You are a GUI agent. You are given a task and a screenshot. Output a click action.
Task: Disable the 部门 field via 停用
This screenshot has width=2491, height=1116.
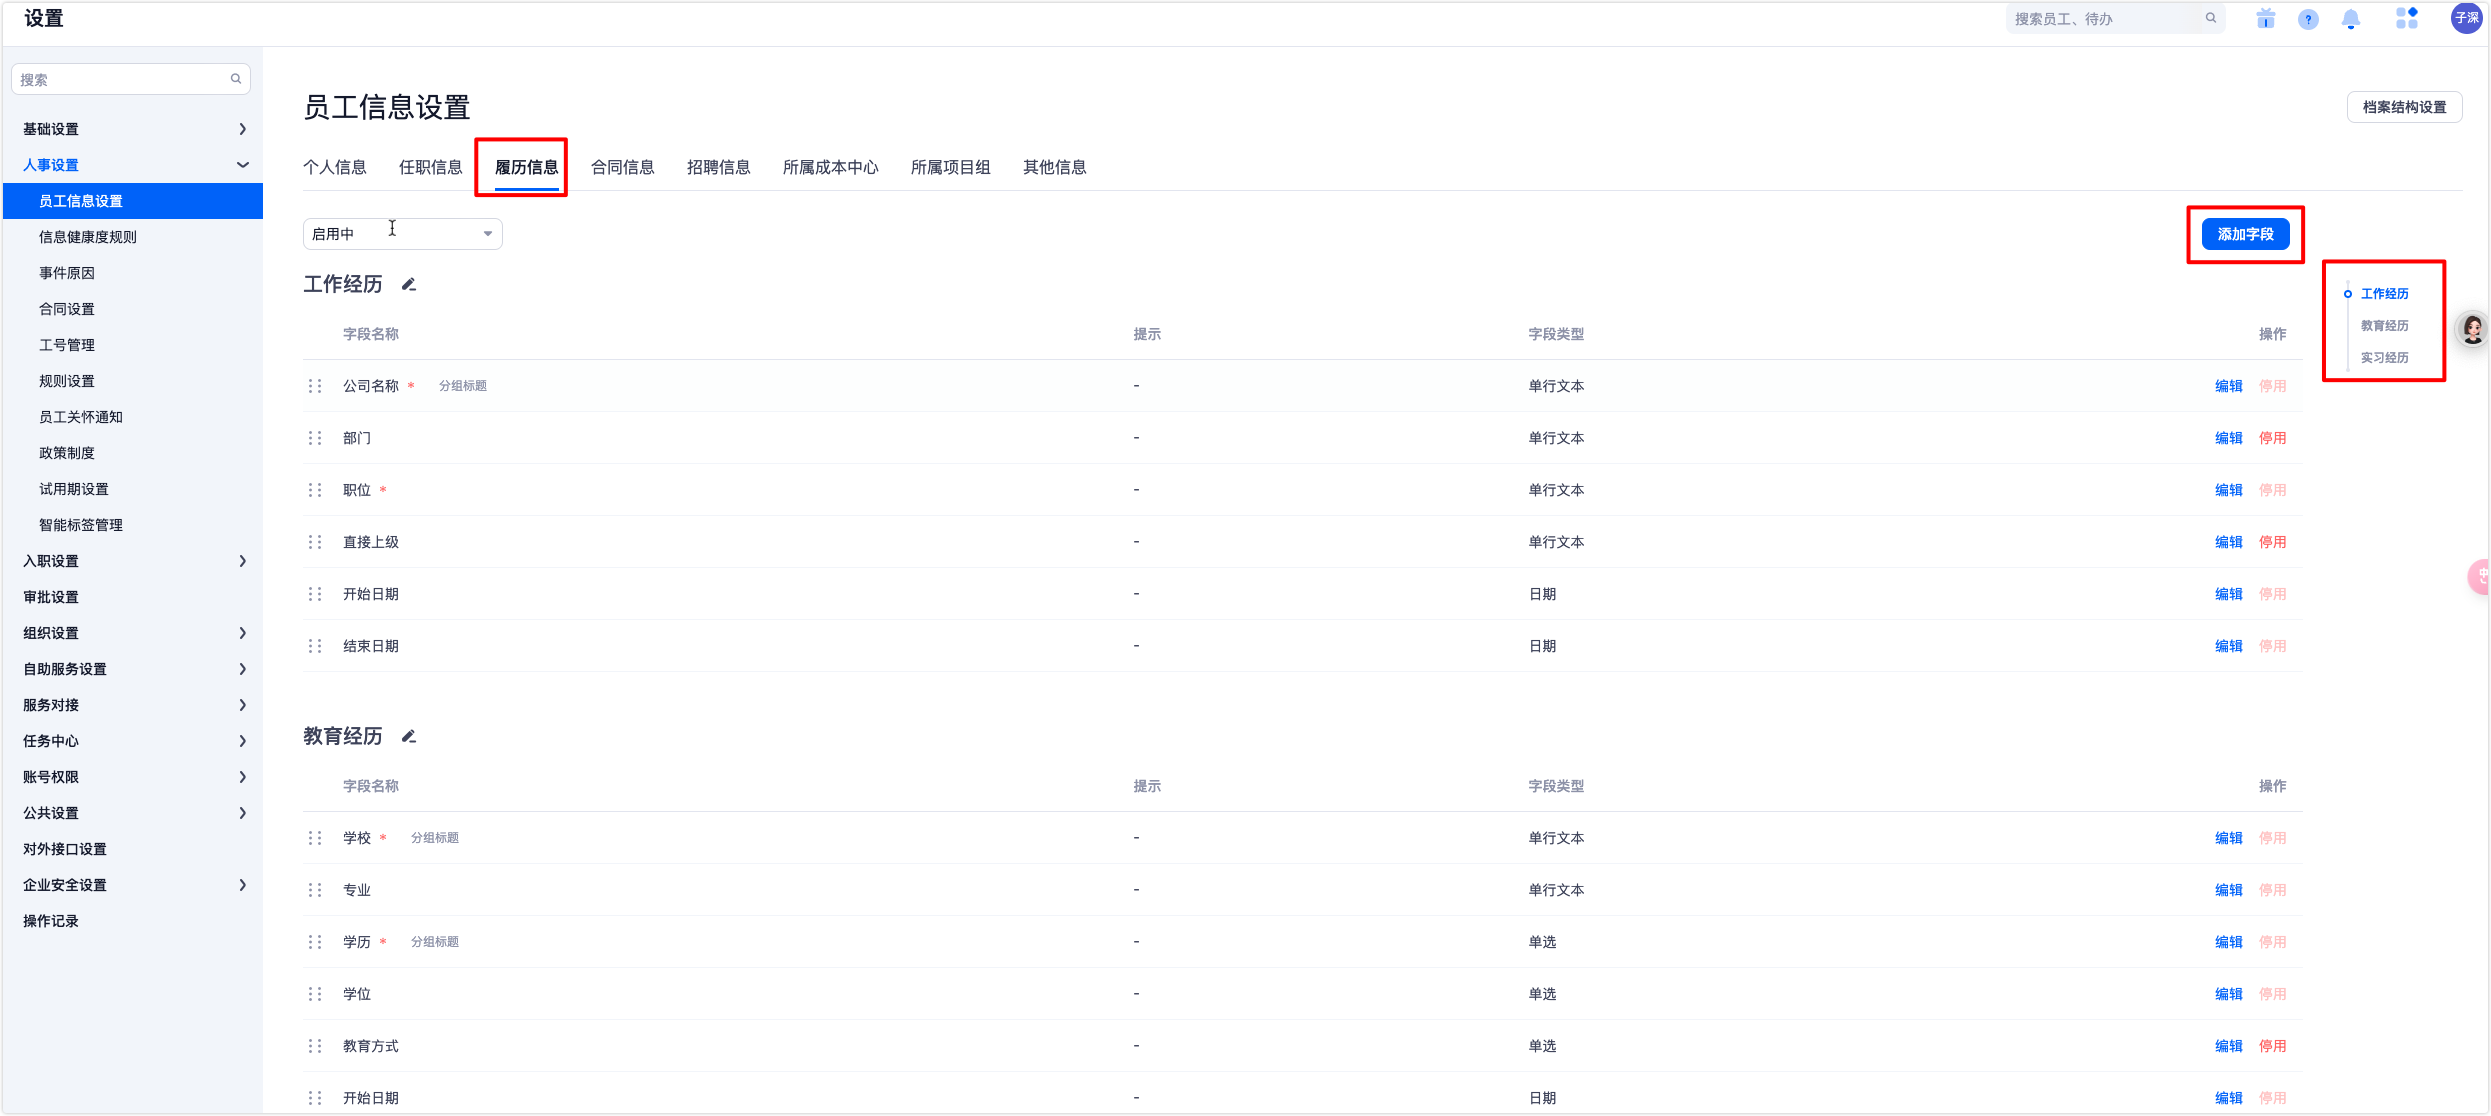2272,438
